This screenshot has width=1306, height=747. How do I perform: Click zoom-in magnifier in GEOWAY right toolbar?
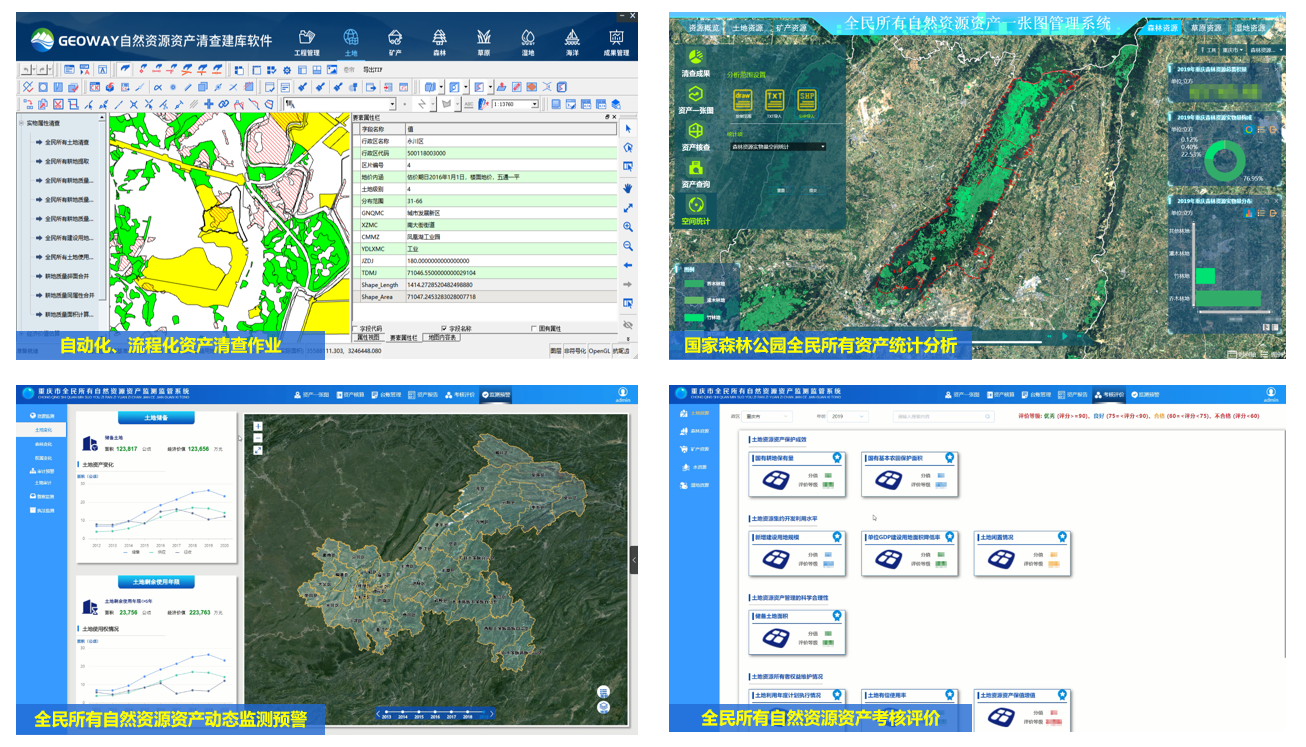point(628,227)
